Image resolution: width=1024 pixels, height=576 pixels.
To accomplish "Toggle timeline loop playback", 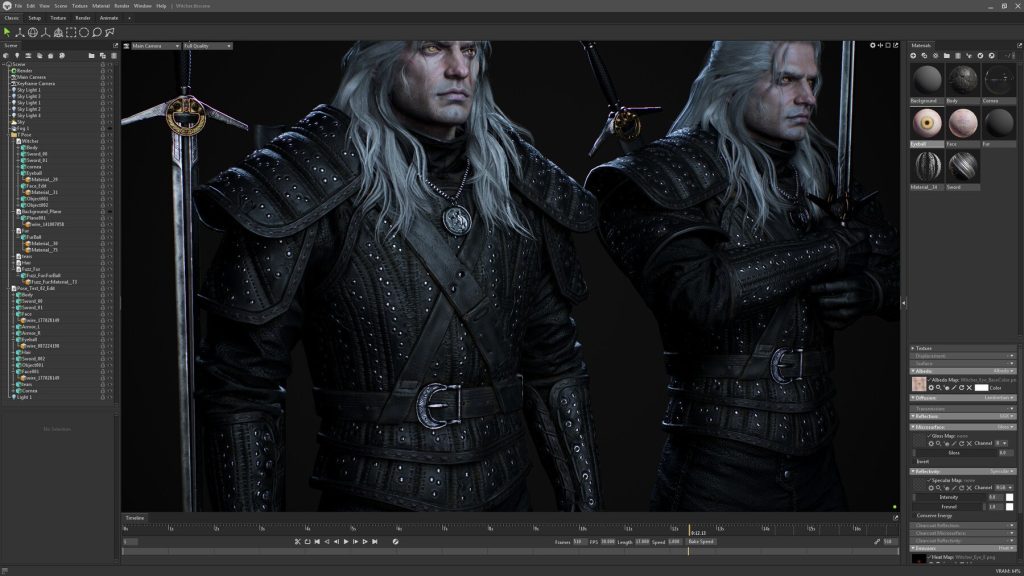I will point(308,541).
